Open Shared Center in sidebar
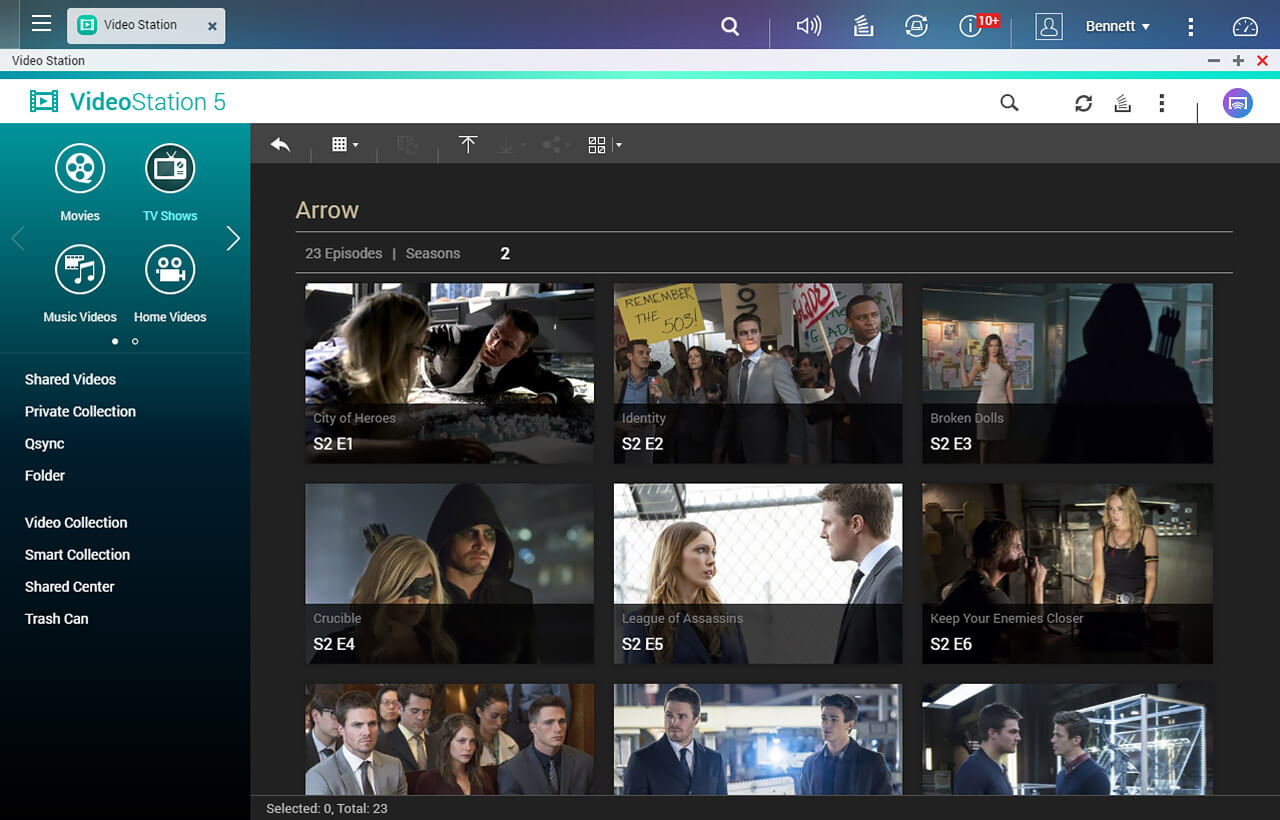 69,586
